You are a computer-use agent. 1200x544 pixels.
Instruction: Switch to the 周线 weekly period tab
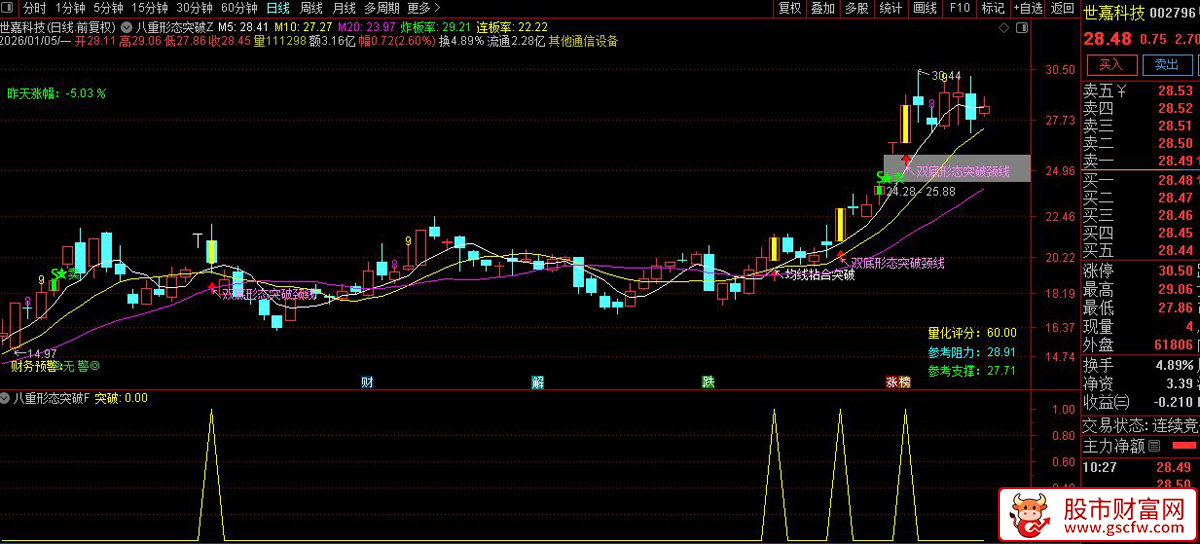pyautogui.click(x=311, y=8)
